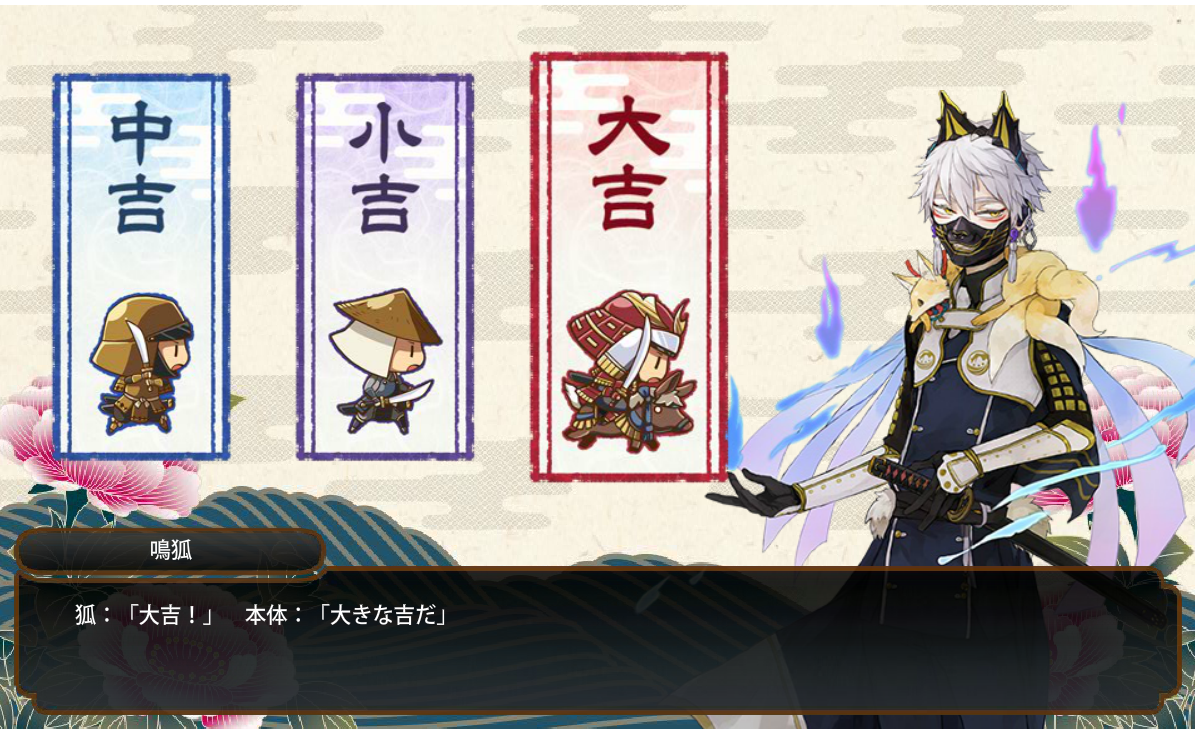This screenshot has width=1195, height=729.
Task: Pick the red 大吉 fortune card kanji
Action: (629, 162)
